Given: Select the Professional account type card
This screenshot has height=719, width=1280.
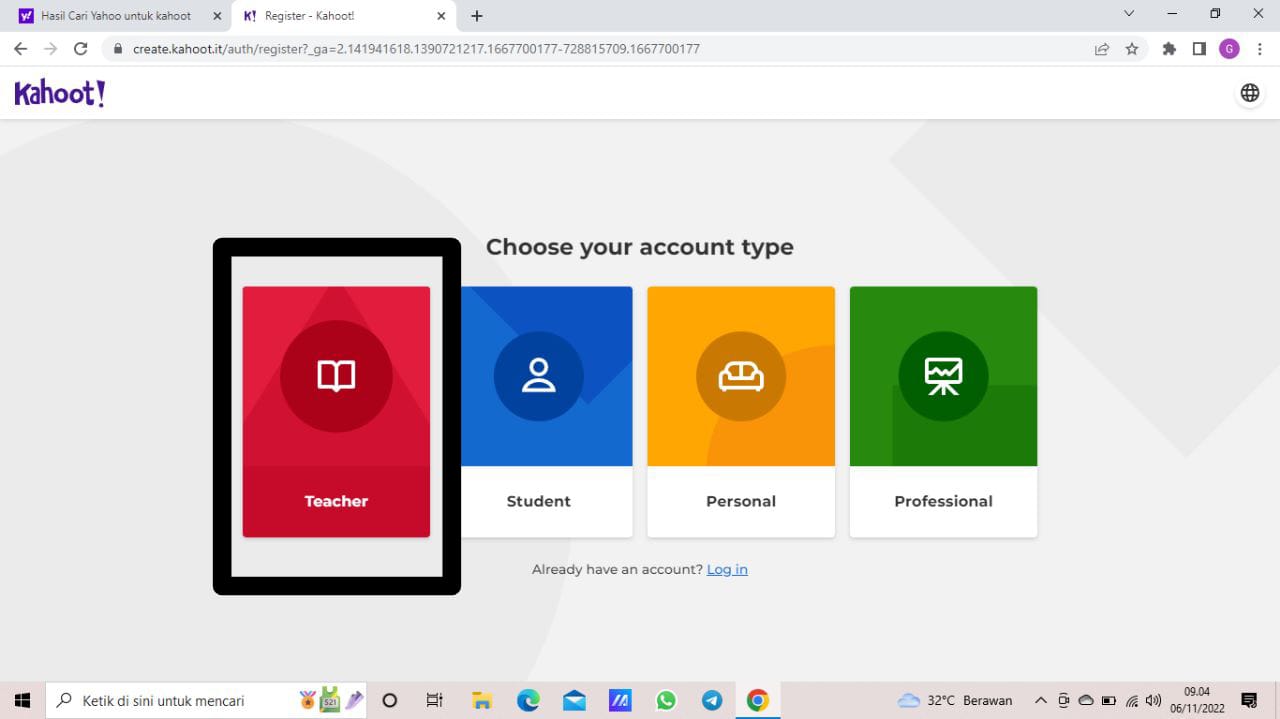Looking at the screenshot, I should pyautogui.click(x=943, y=412).
